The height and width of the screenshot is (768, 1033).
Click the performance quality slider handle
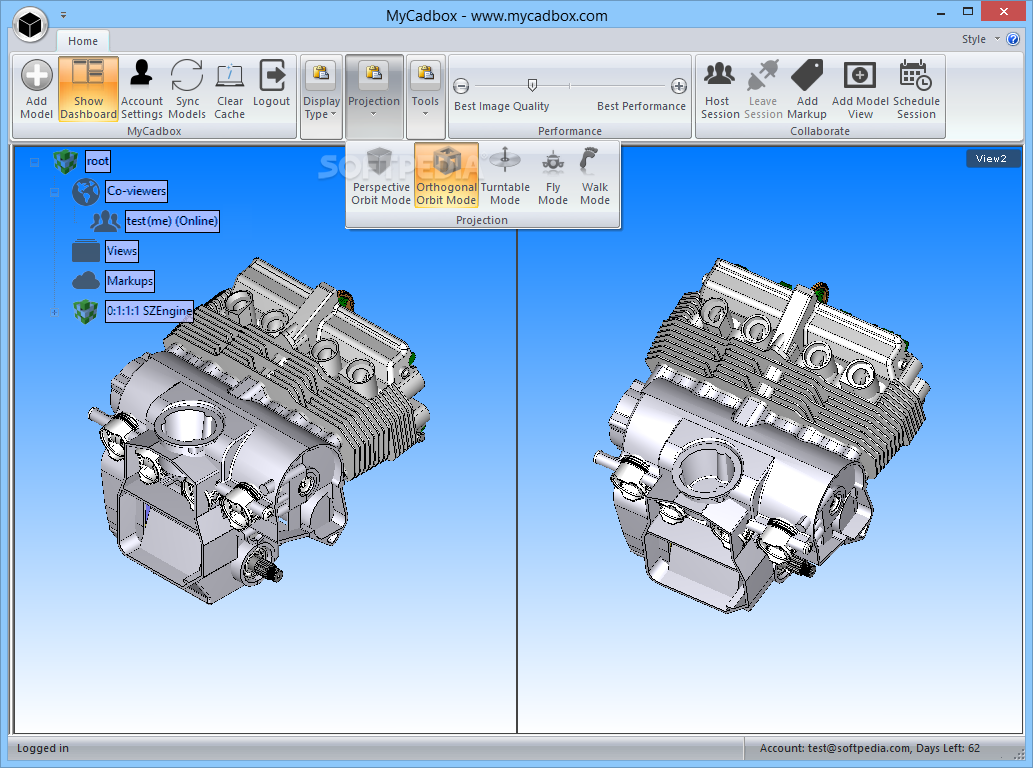pyautogui.click(x=532, y=85)
